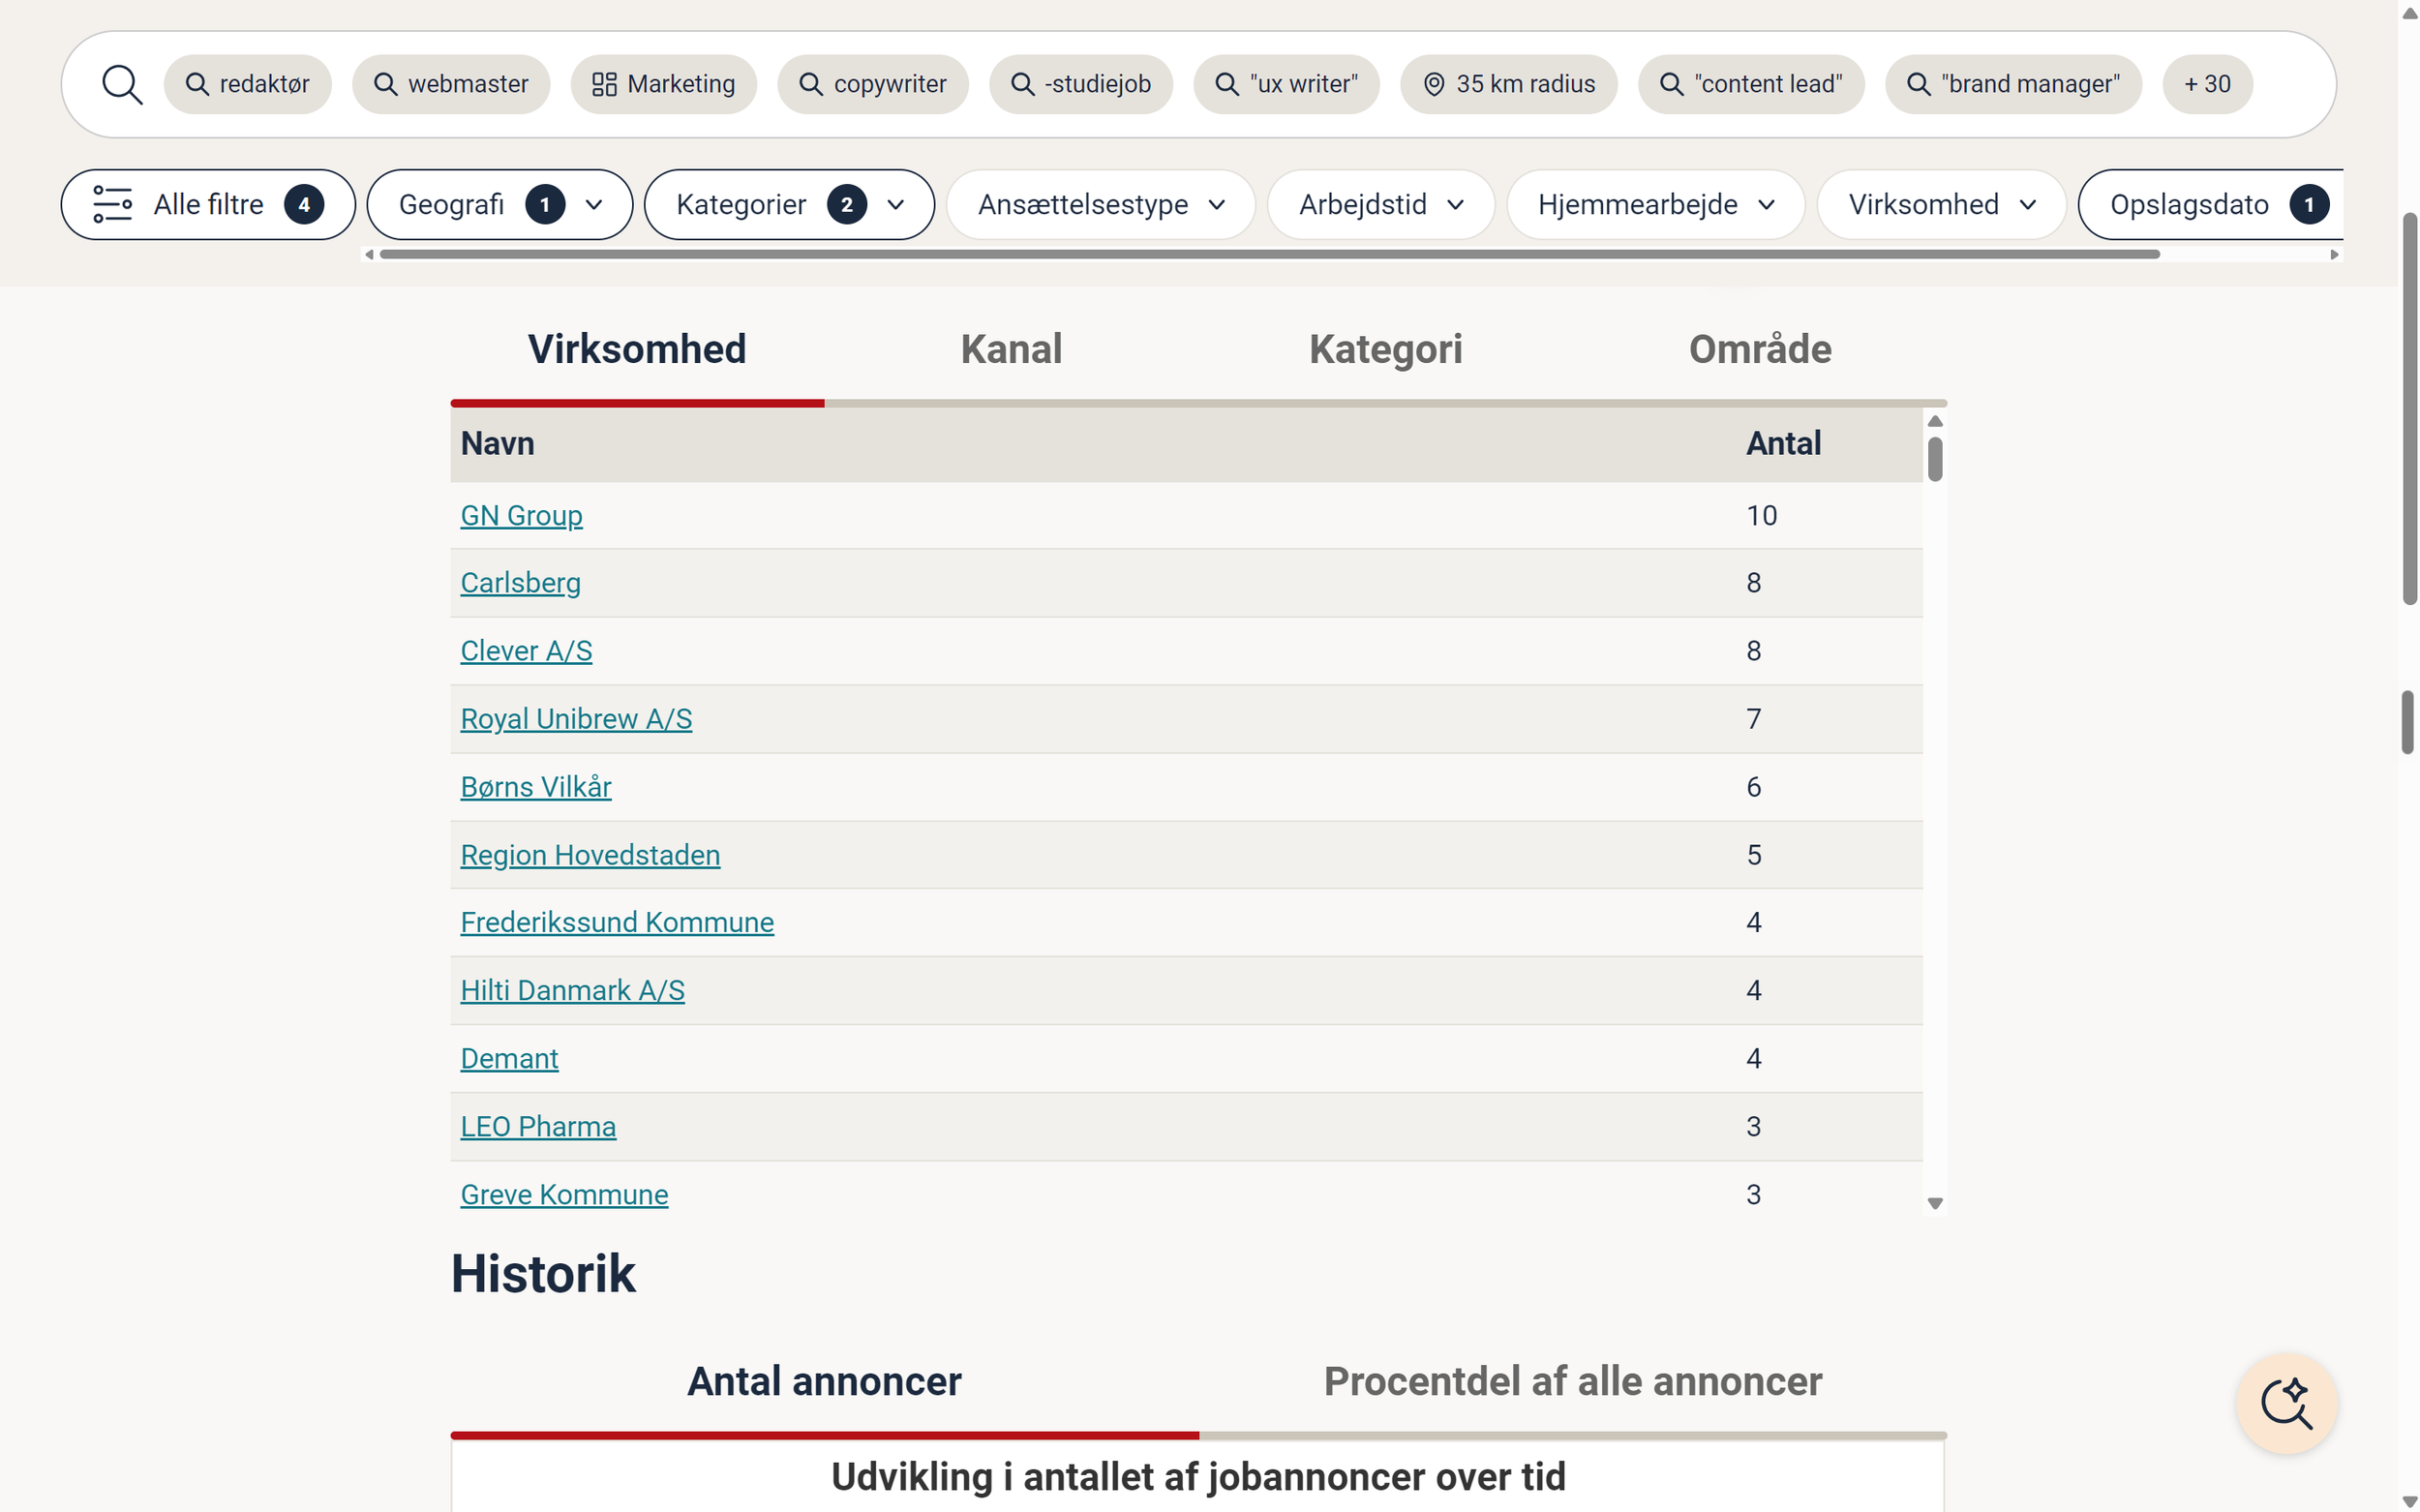Select the 35 km radius chip
Viewport: 2420px width, 1512px height.
1508,84
